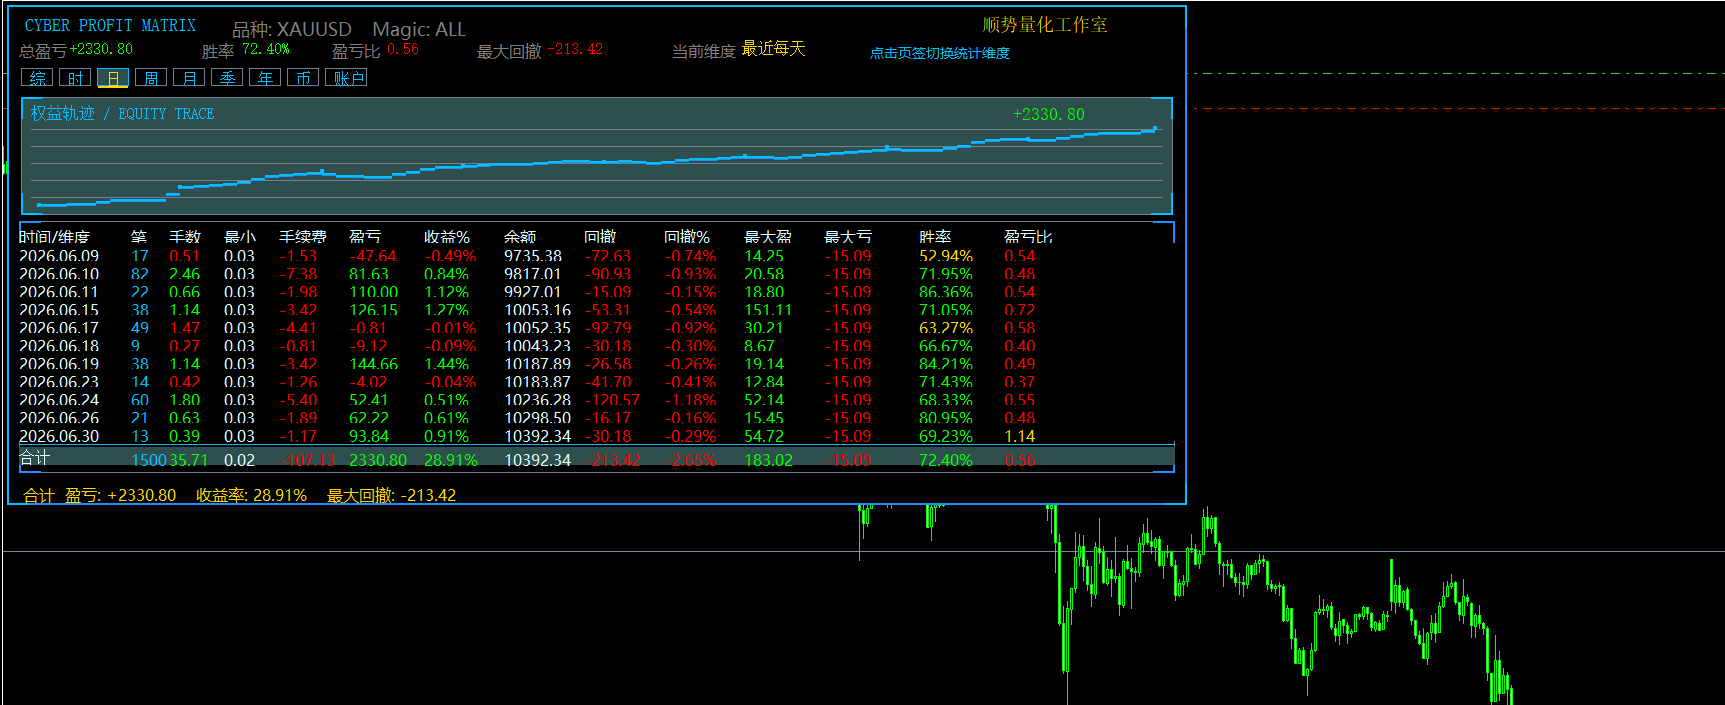Switch to the 月 monthly tab
1725x705 pixels.
tap(189, 78)
